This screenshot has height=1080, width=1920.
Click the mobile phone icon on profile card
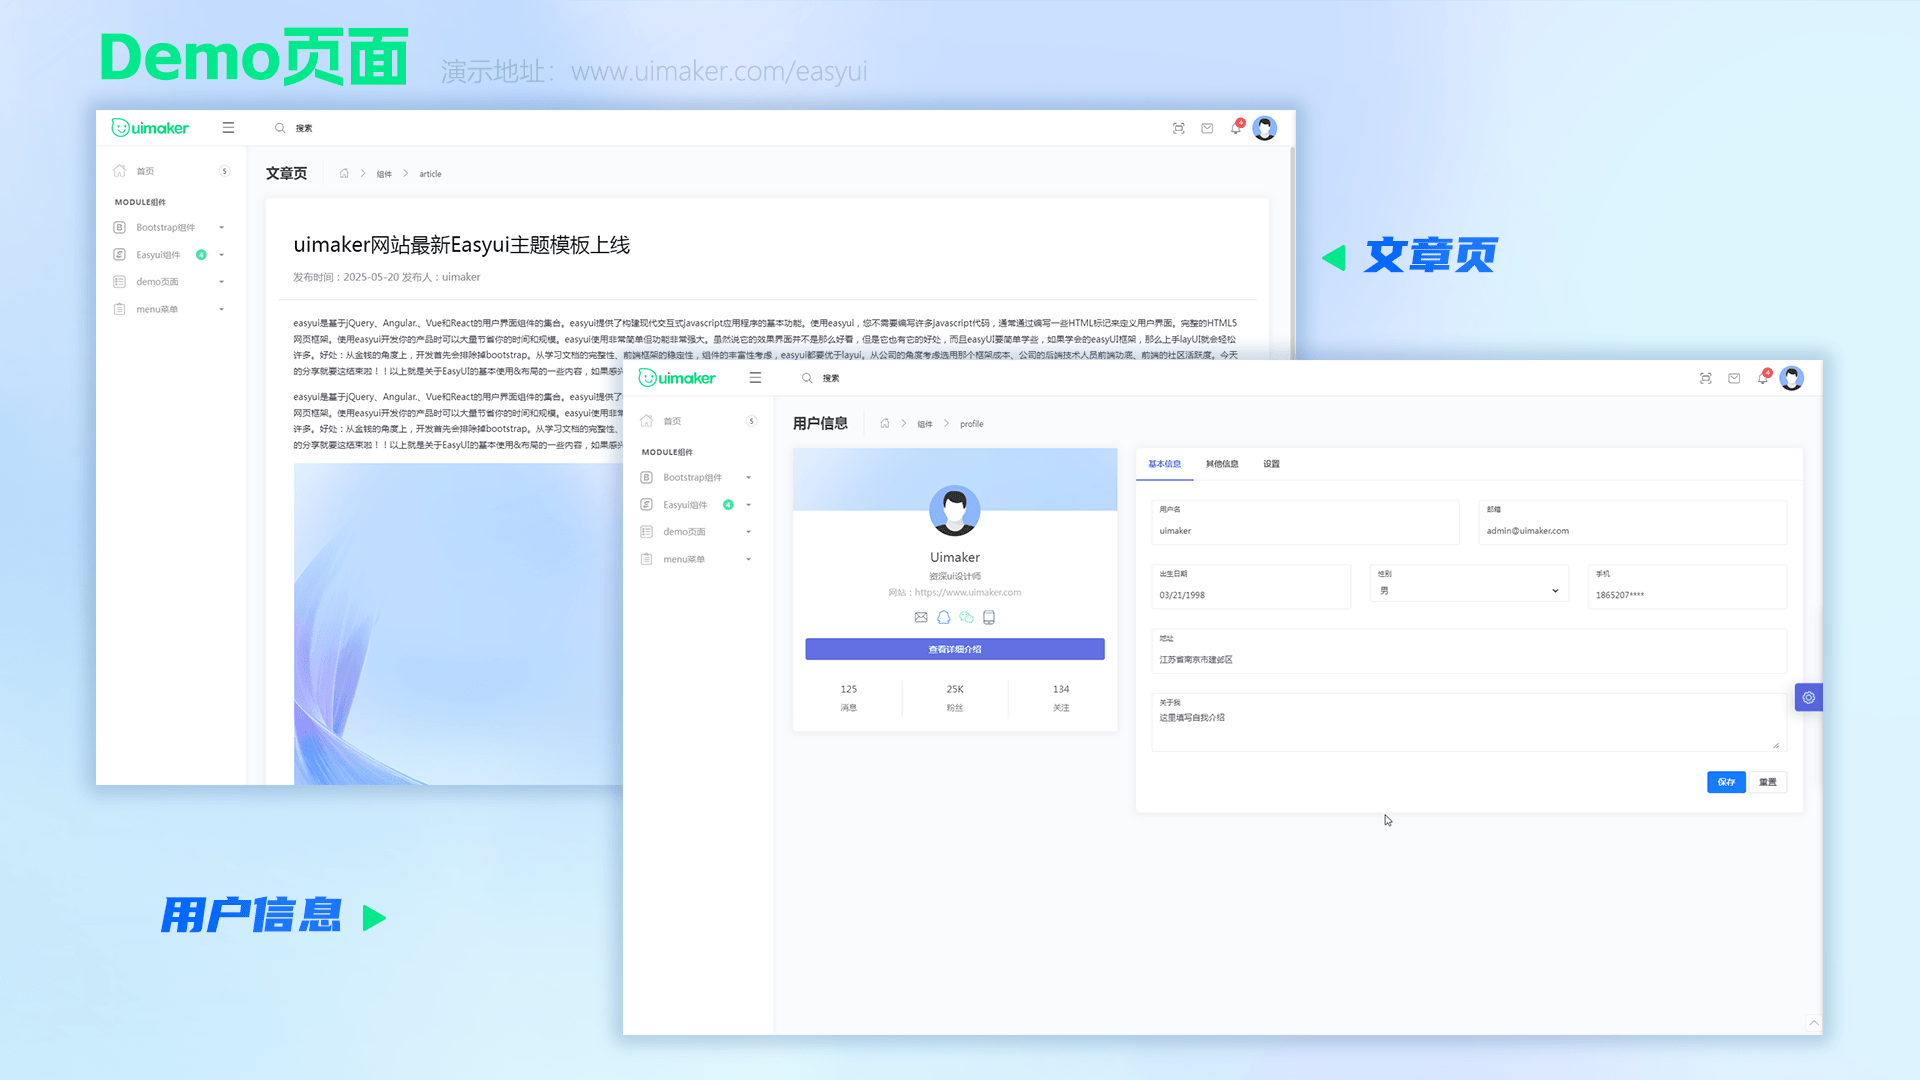[989, 617]
